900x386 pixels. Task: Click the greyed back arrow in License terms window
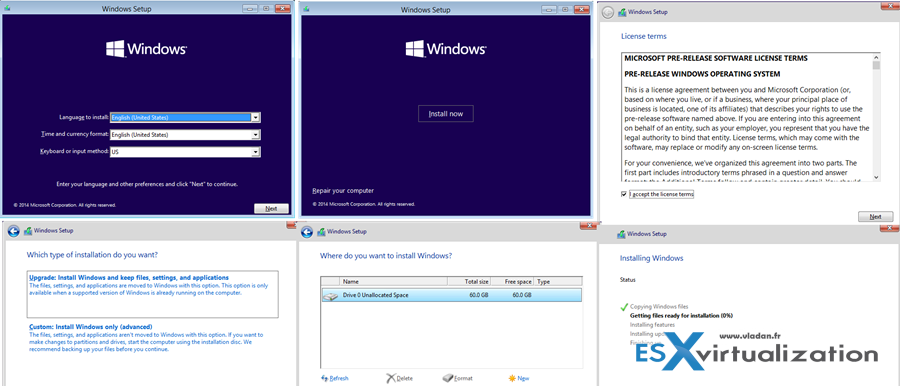608,12
